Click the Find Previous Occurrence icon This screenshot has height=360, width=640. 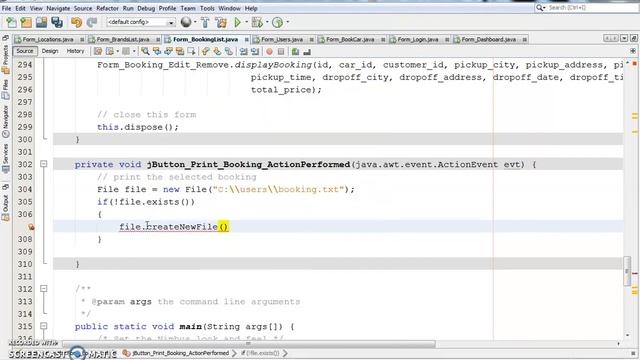157,51
